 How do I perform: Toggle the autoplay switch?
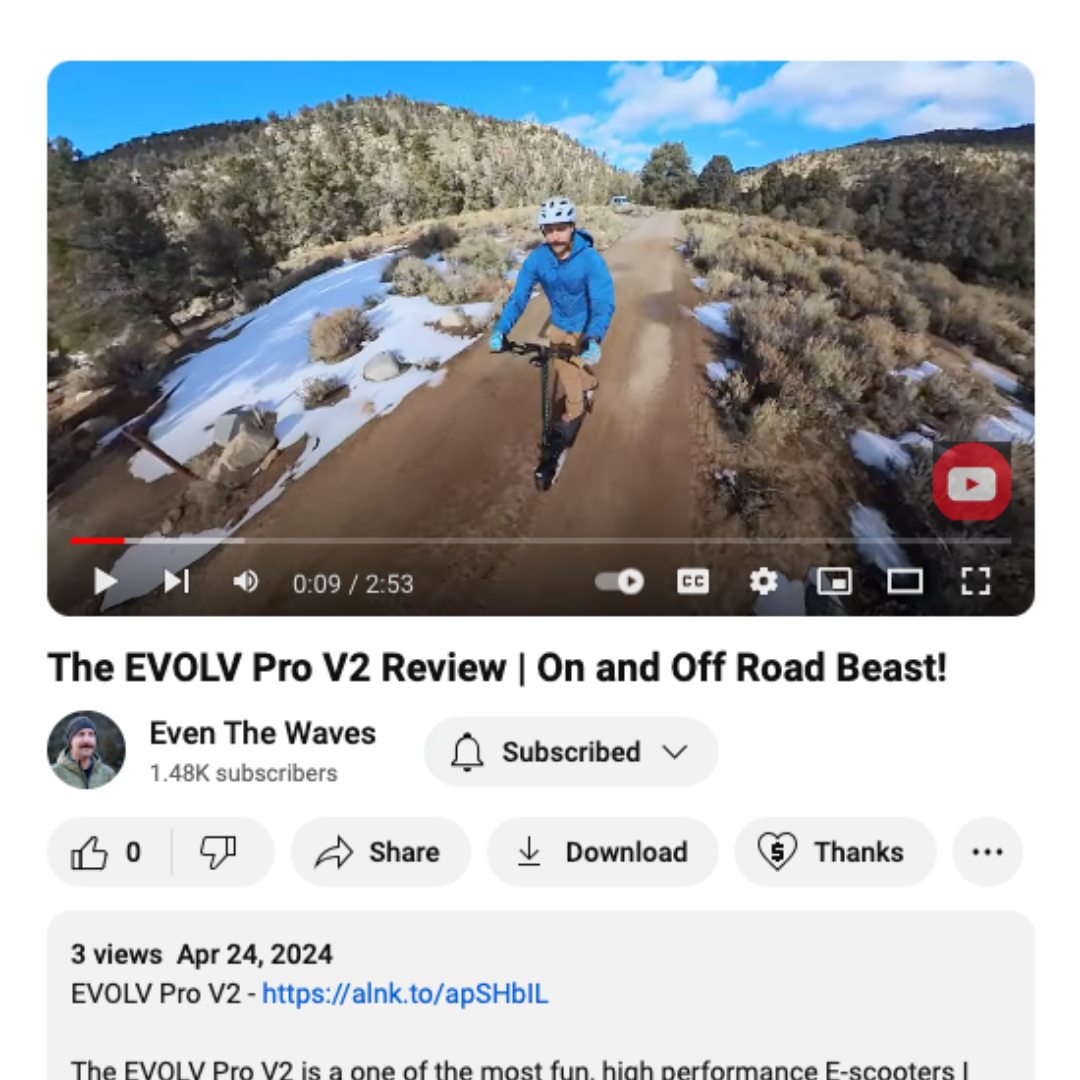pyautogui.click(x=619, y=582)
